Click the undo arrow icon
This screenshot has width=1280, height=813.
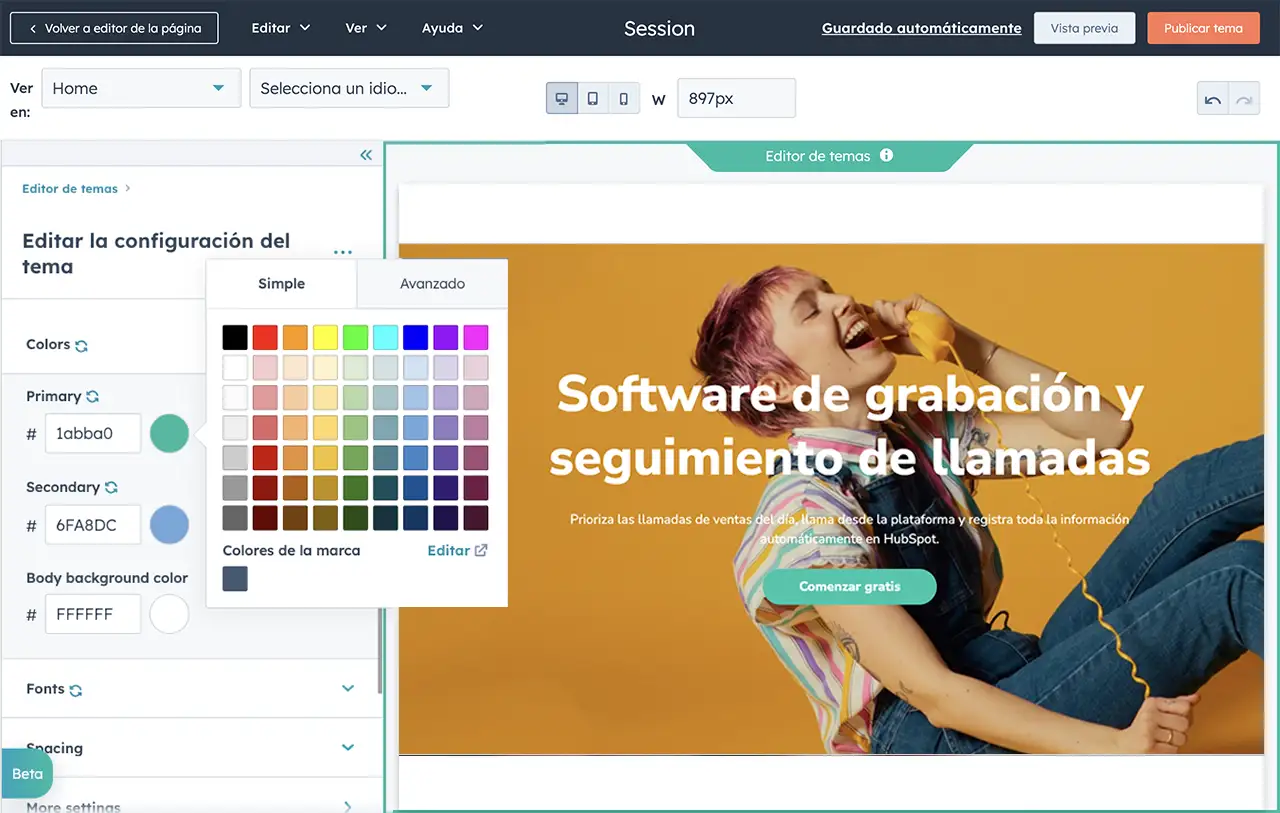1213,99
